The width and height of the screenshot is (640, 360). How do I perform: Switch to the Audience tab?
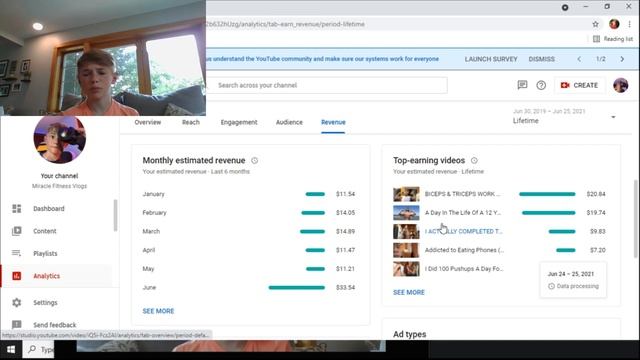pos(289,122)
